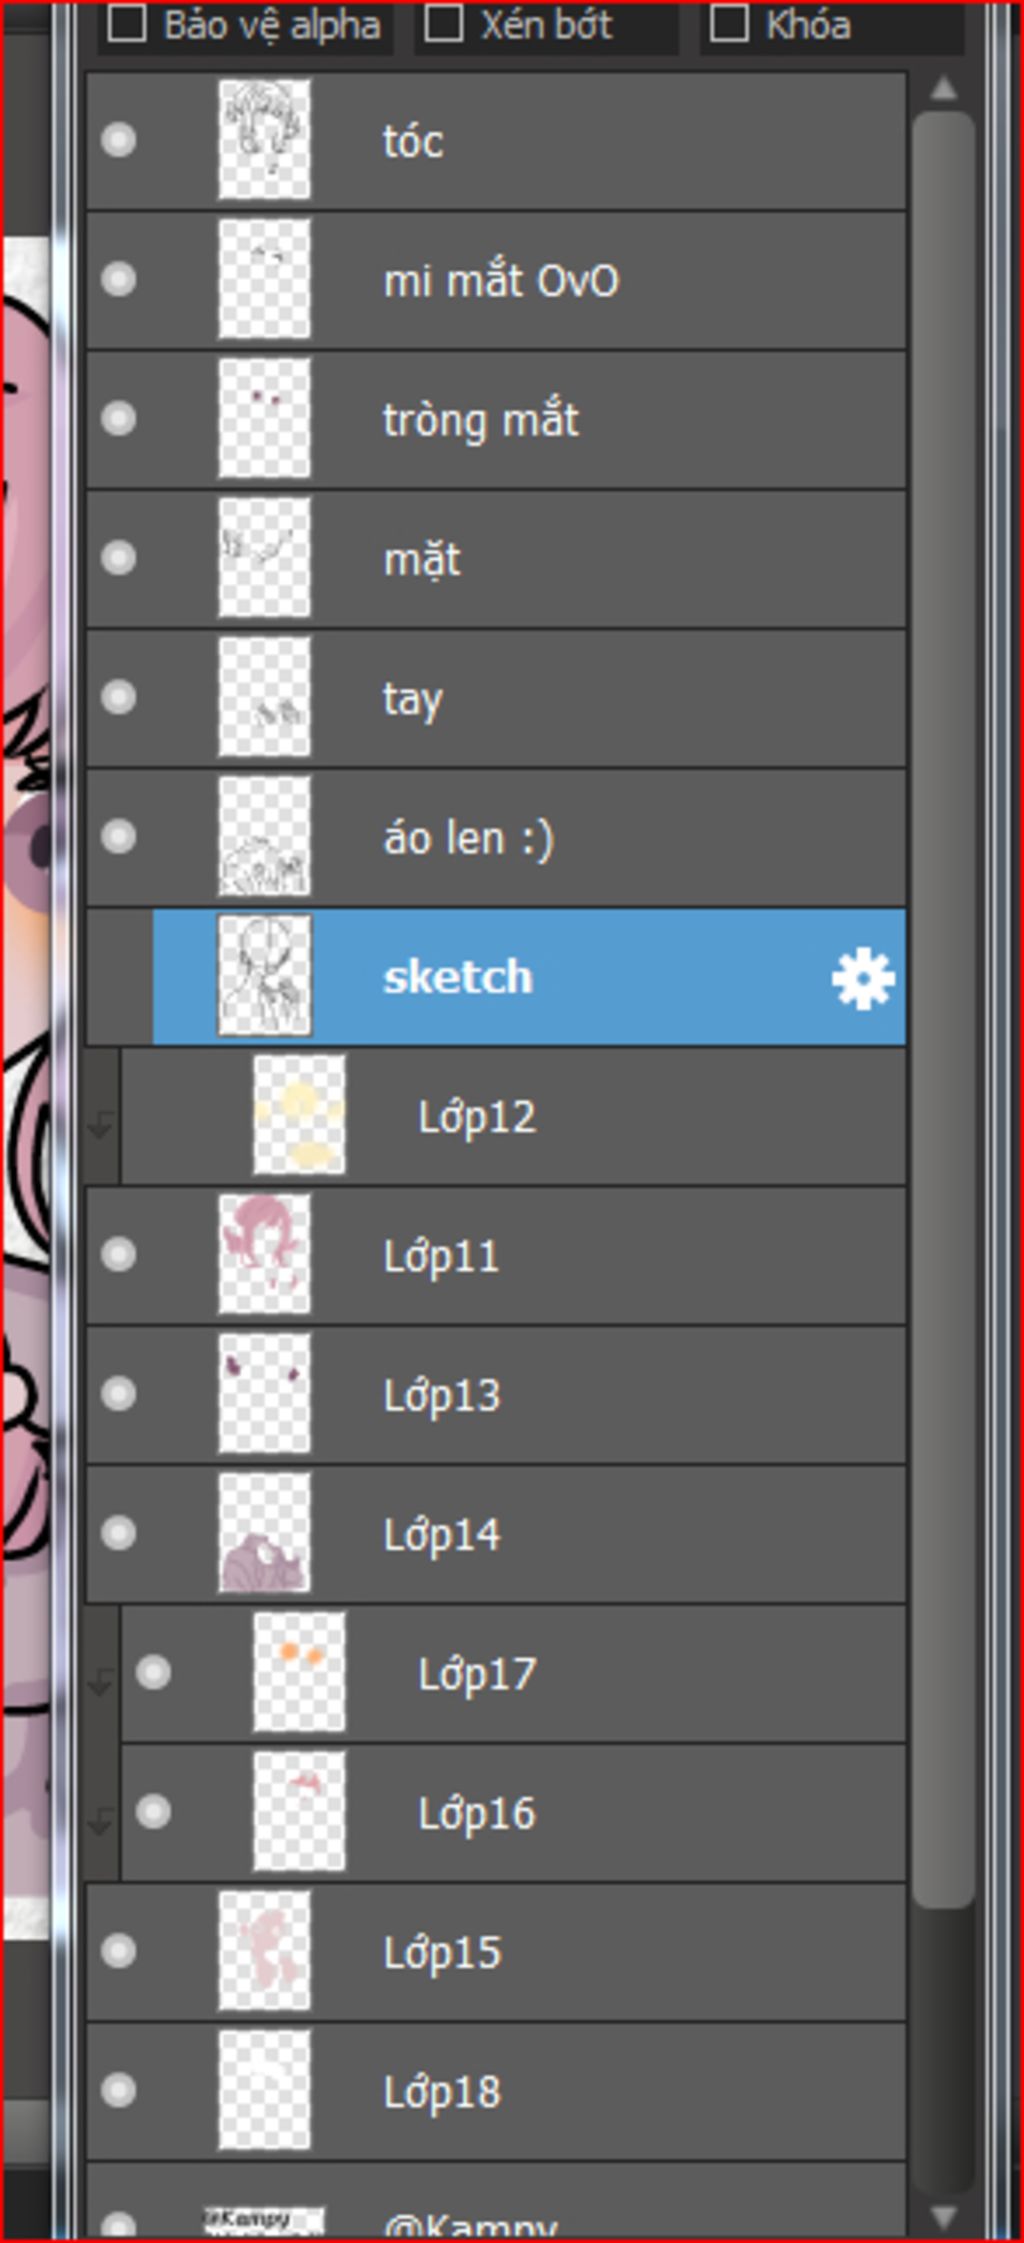The height and width of the screenshot is (2243, 1024).
Task: Click clipping arrow icon beside Lớp17
Action: (x=101, y=1682)
